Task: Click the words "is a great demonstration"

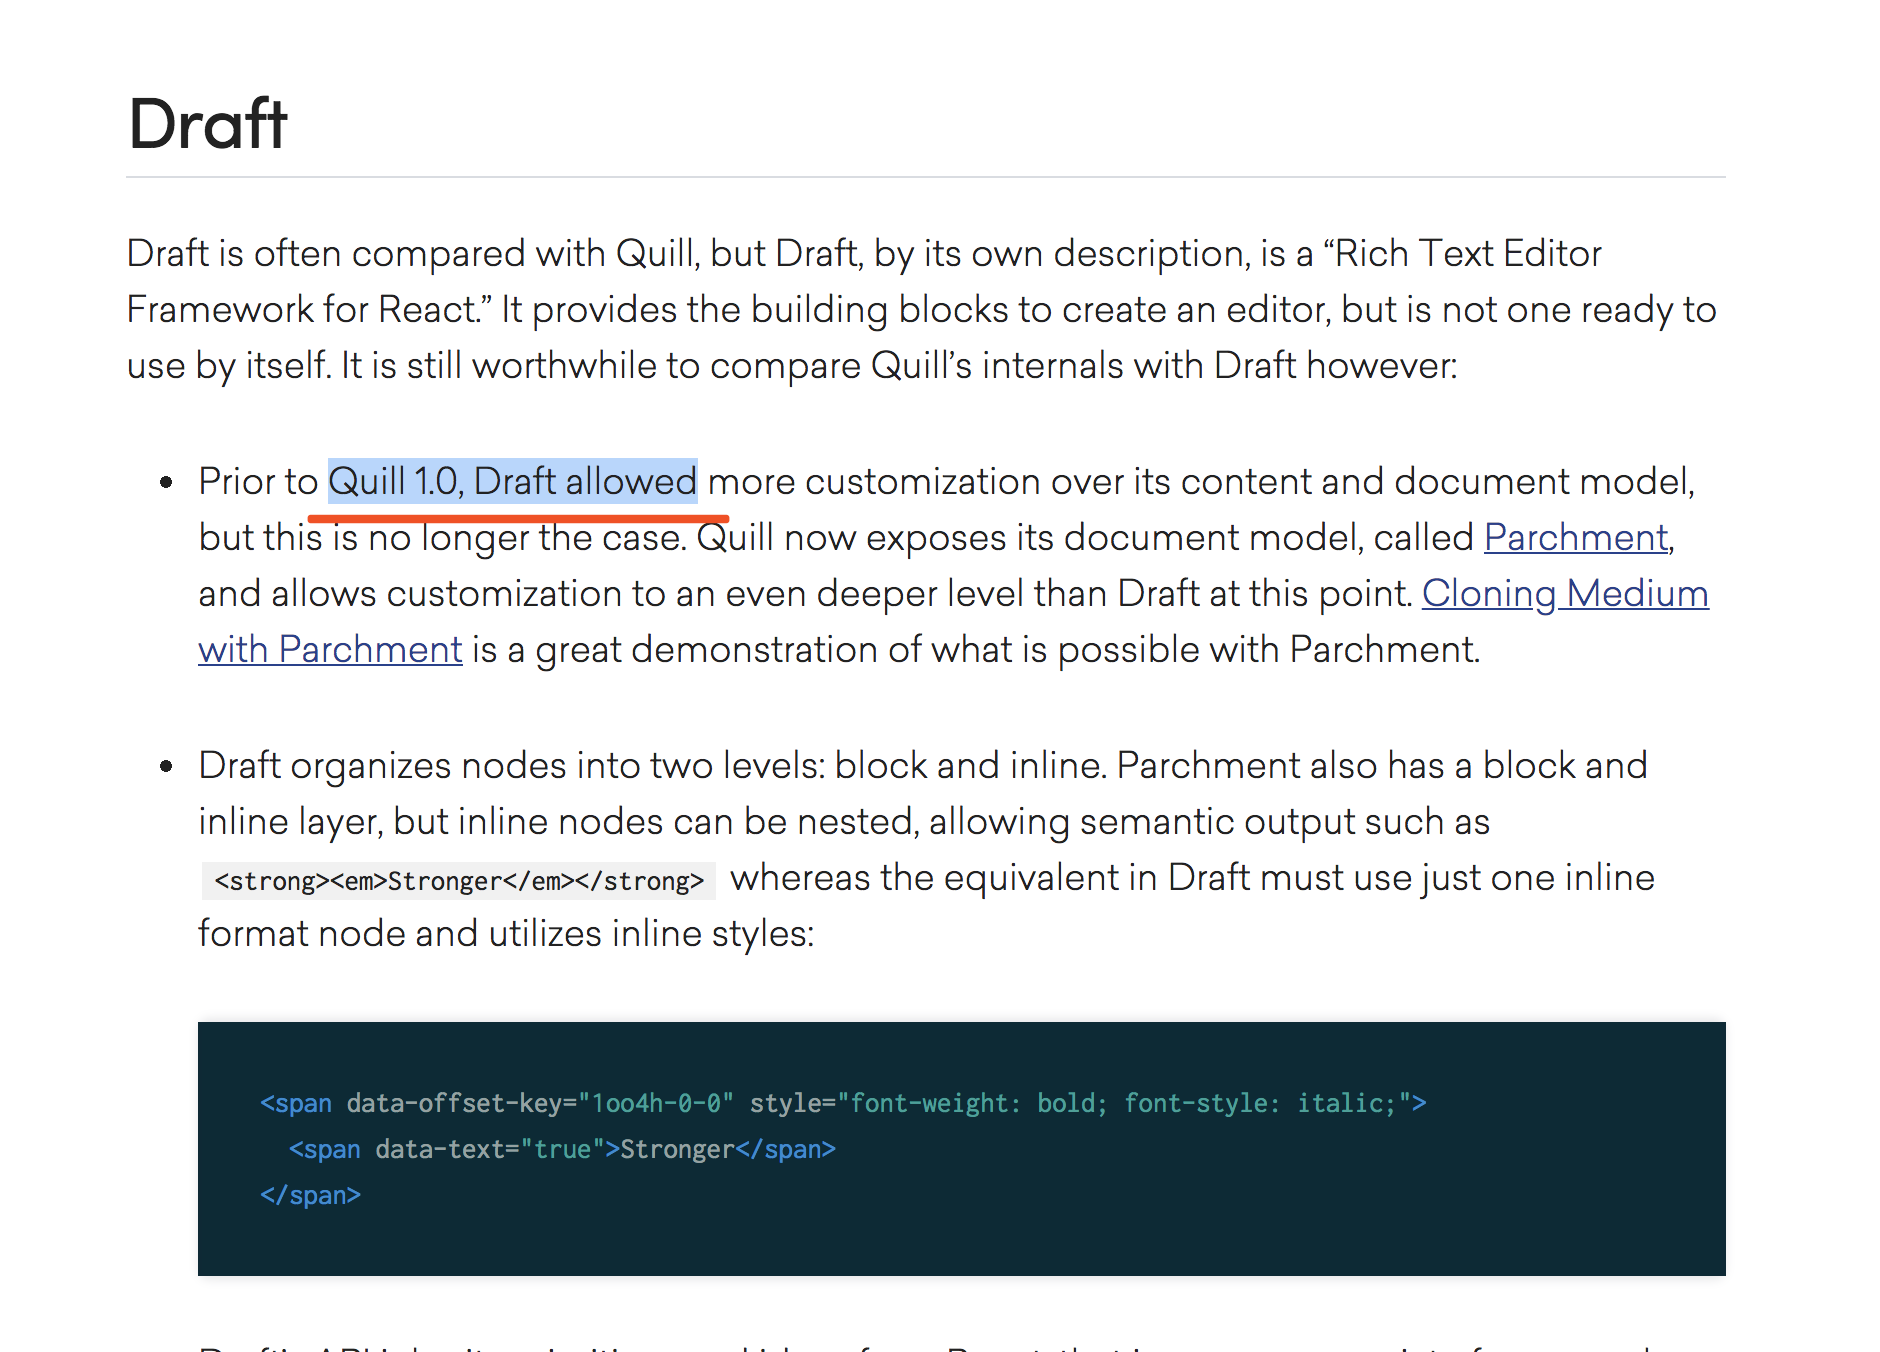Action: 676,650
